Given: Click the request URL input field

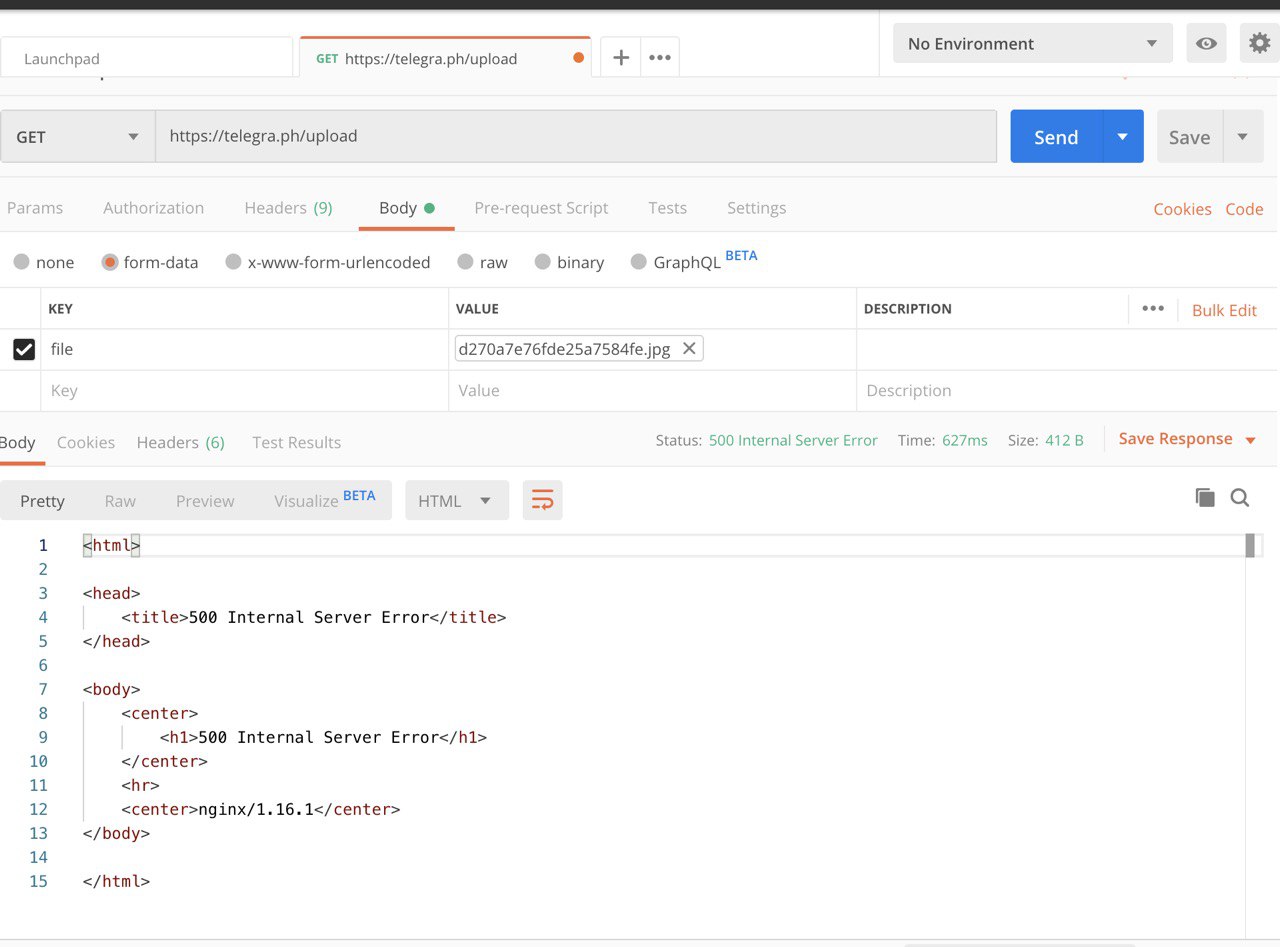Looking at the screenshot, I should [576, 136].
